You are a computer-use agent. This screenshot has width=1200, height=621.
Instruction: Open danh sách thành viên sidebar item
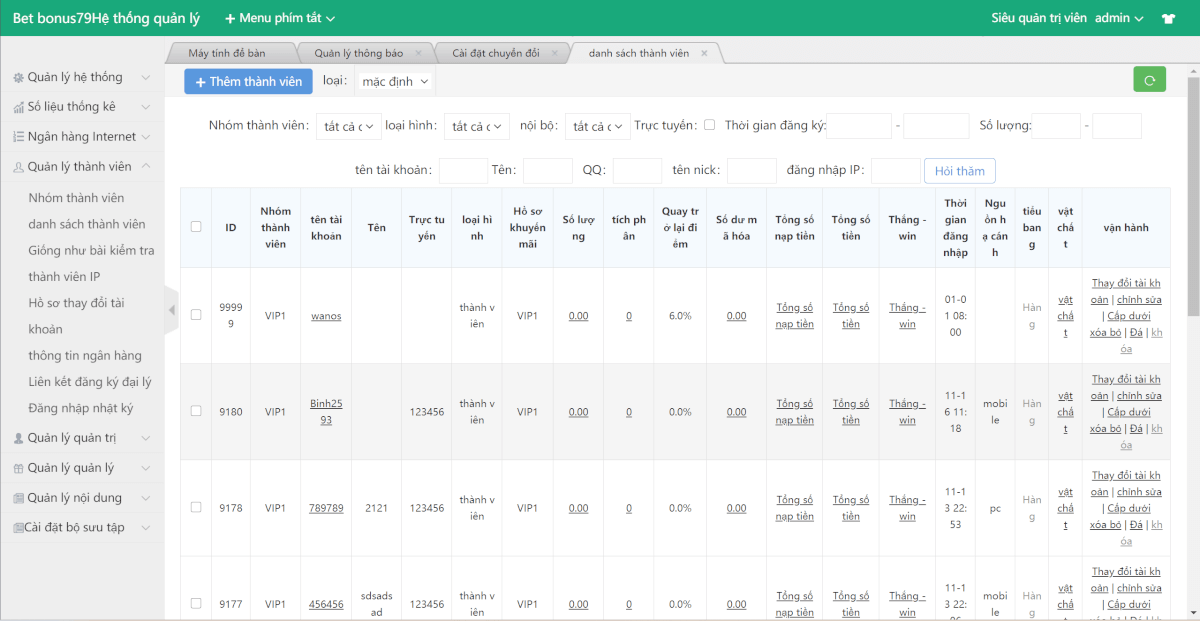pyautogui.click(x=87, y=224)
